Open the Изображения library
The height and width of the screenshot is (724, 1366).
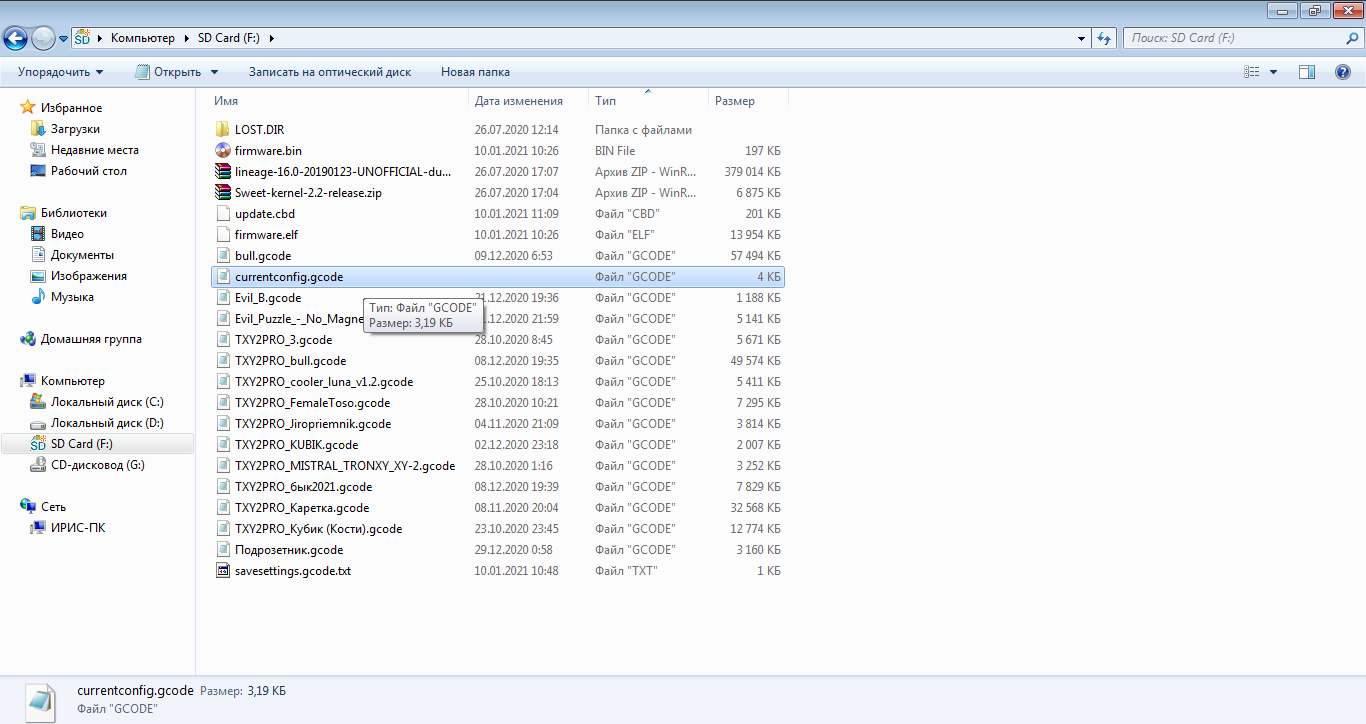(89, 276)
